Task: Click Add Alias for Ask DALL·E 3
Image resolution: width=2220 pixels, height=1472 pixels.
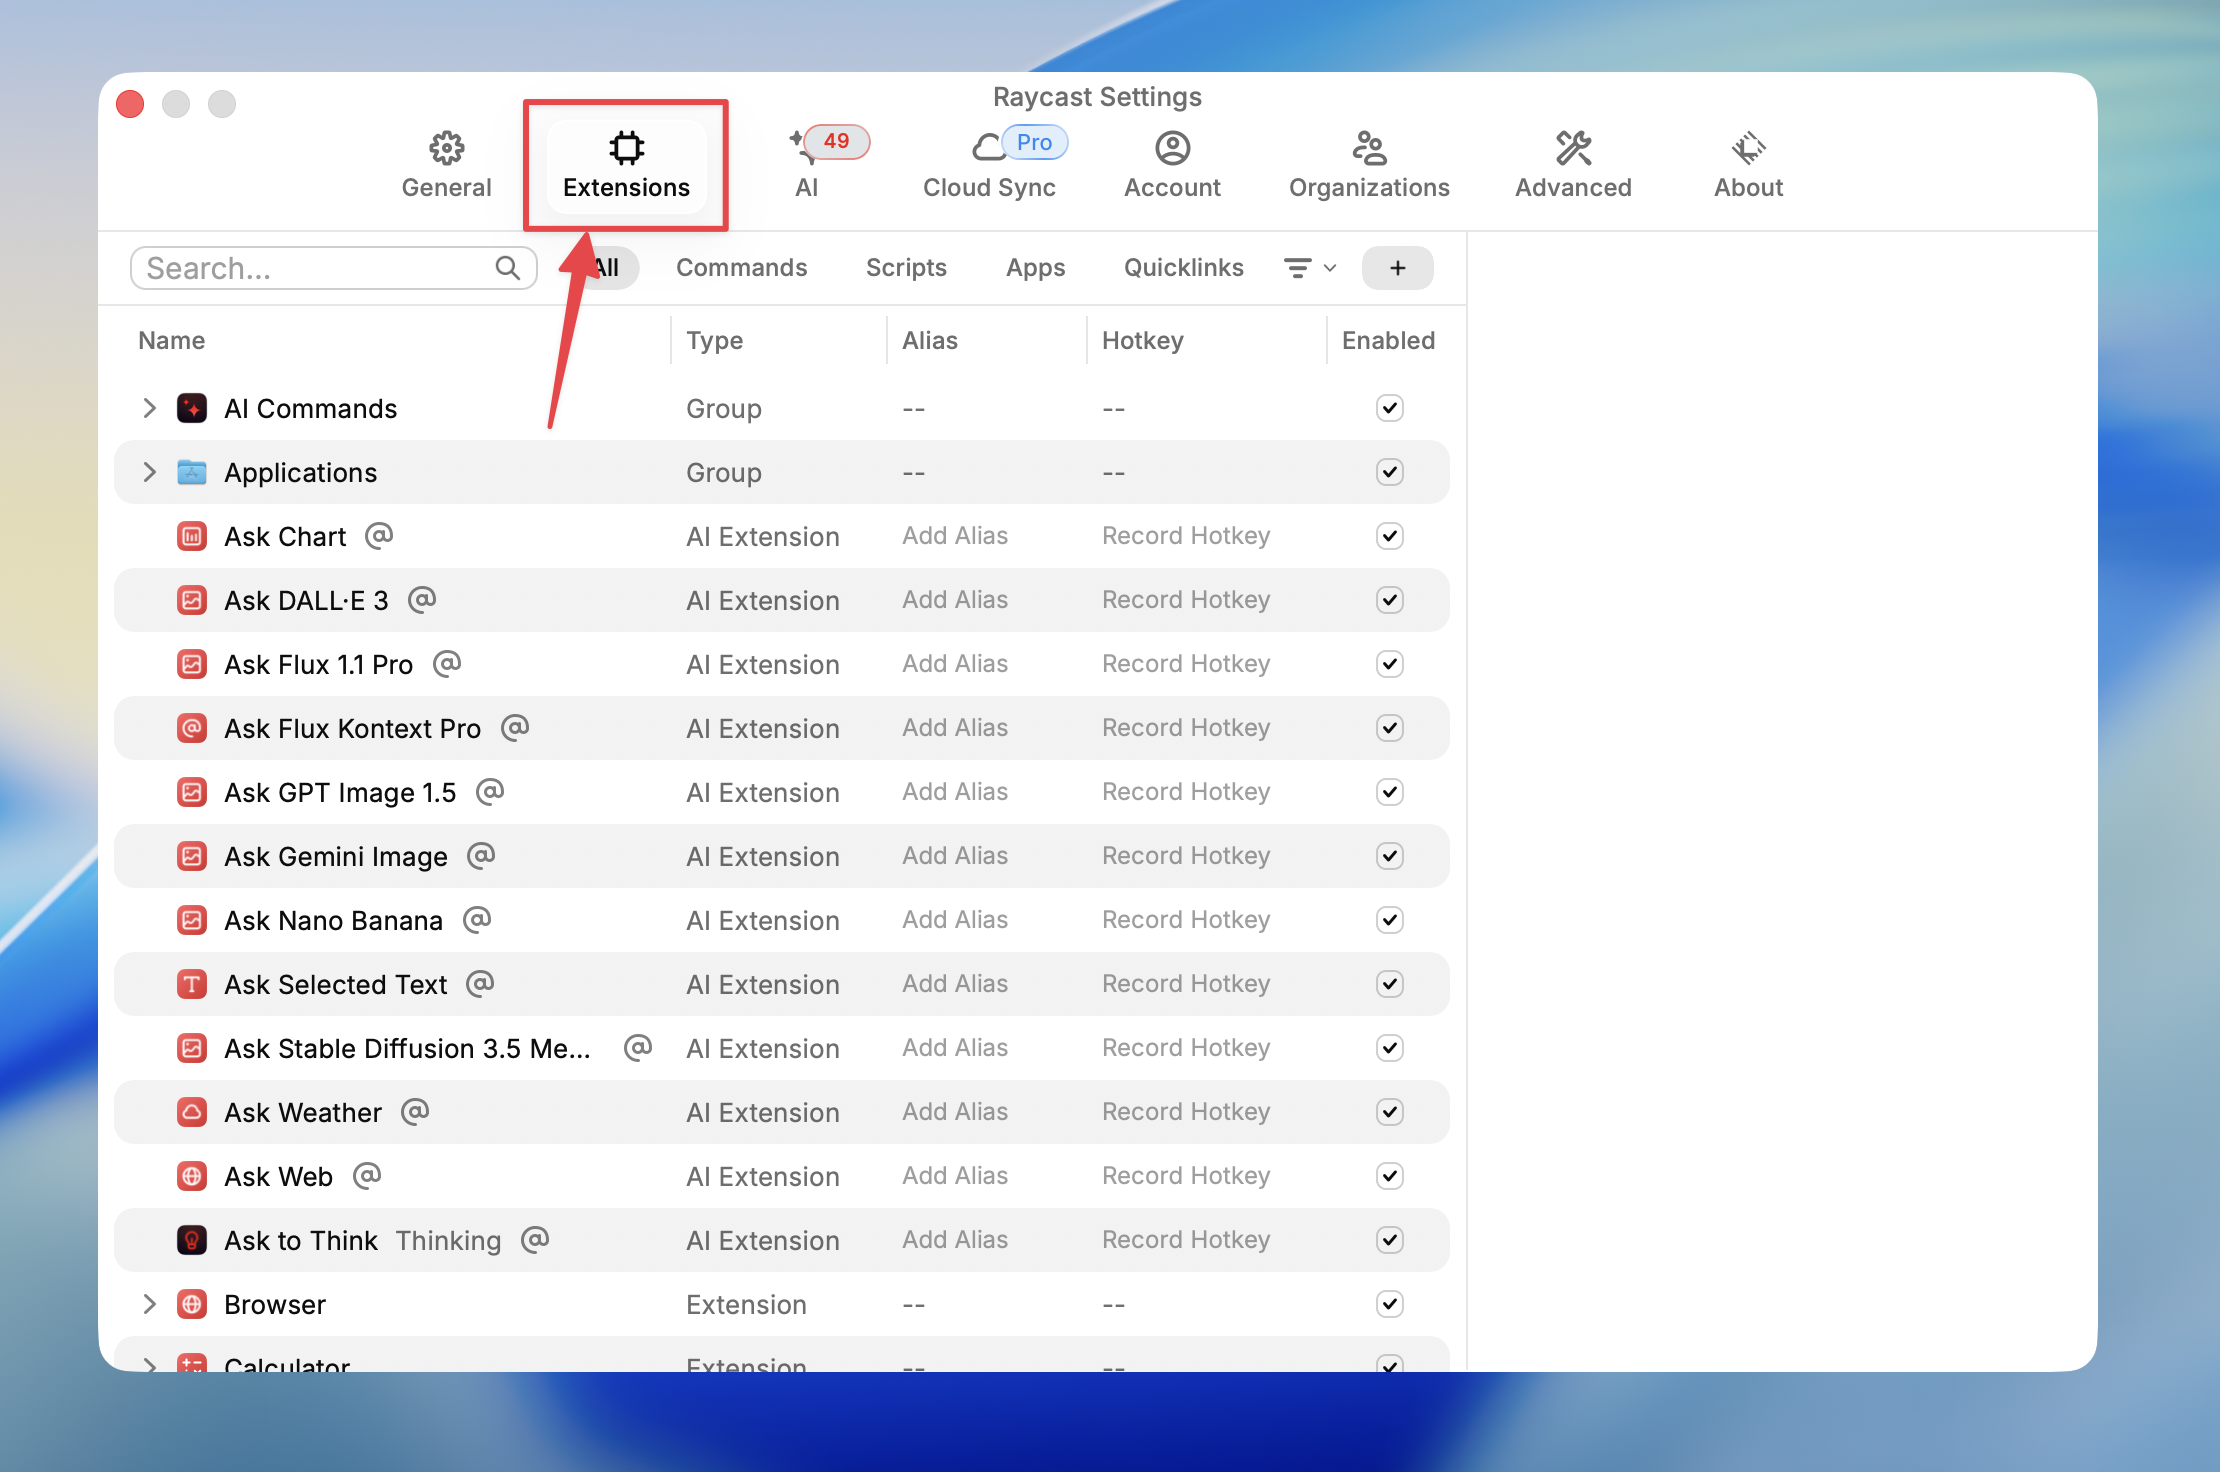Action: point(954,600)
